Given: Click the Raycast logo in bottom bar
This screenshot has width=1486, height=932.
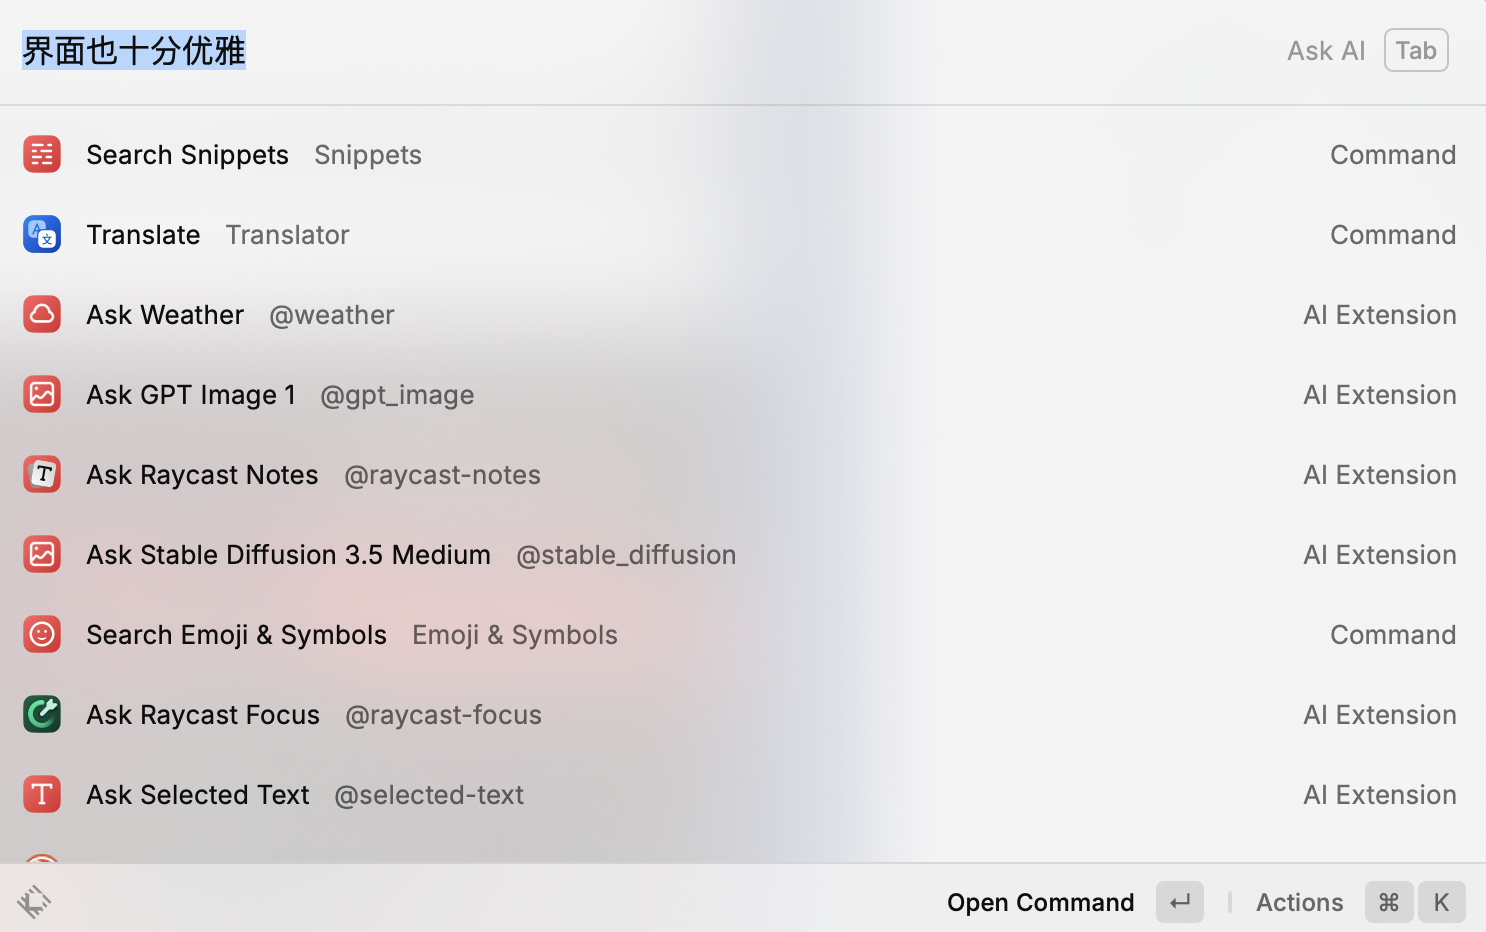Looking at the screenshot, I should pos(34,902).
